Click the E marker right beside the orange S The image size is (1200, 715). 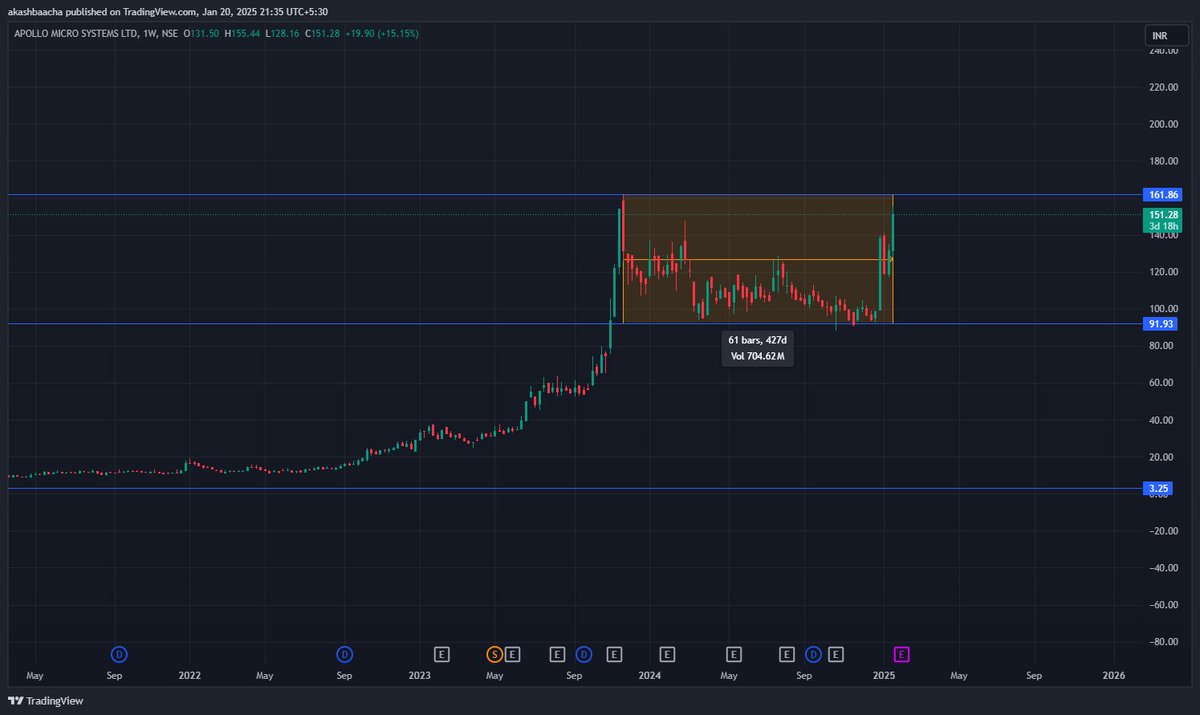[513, 654]
